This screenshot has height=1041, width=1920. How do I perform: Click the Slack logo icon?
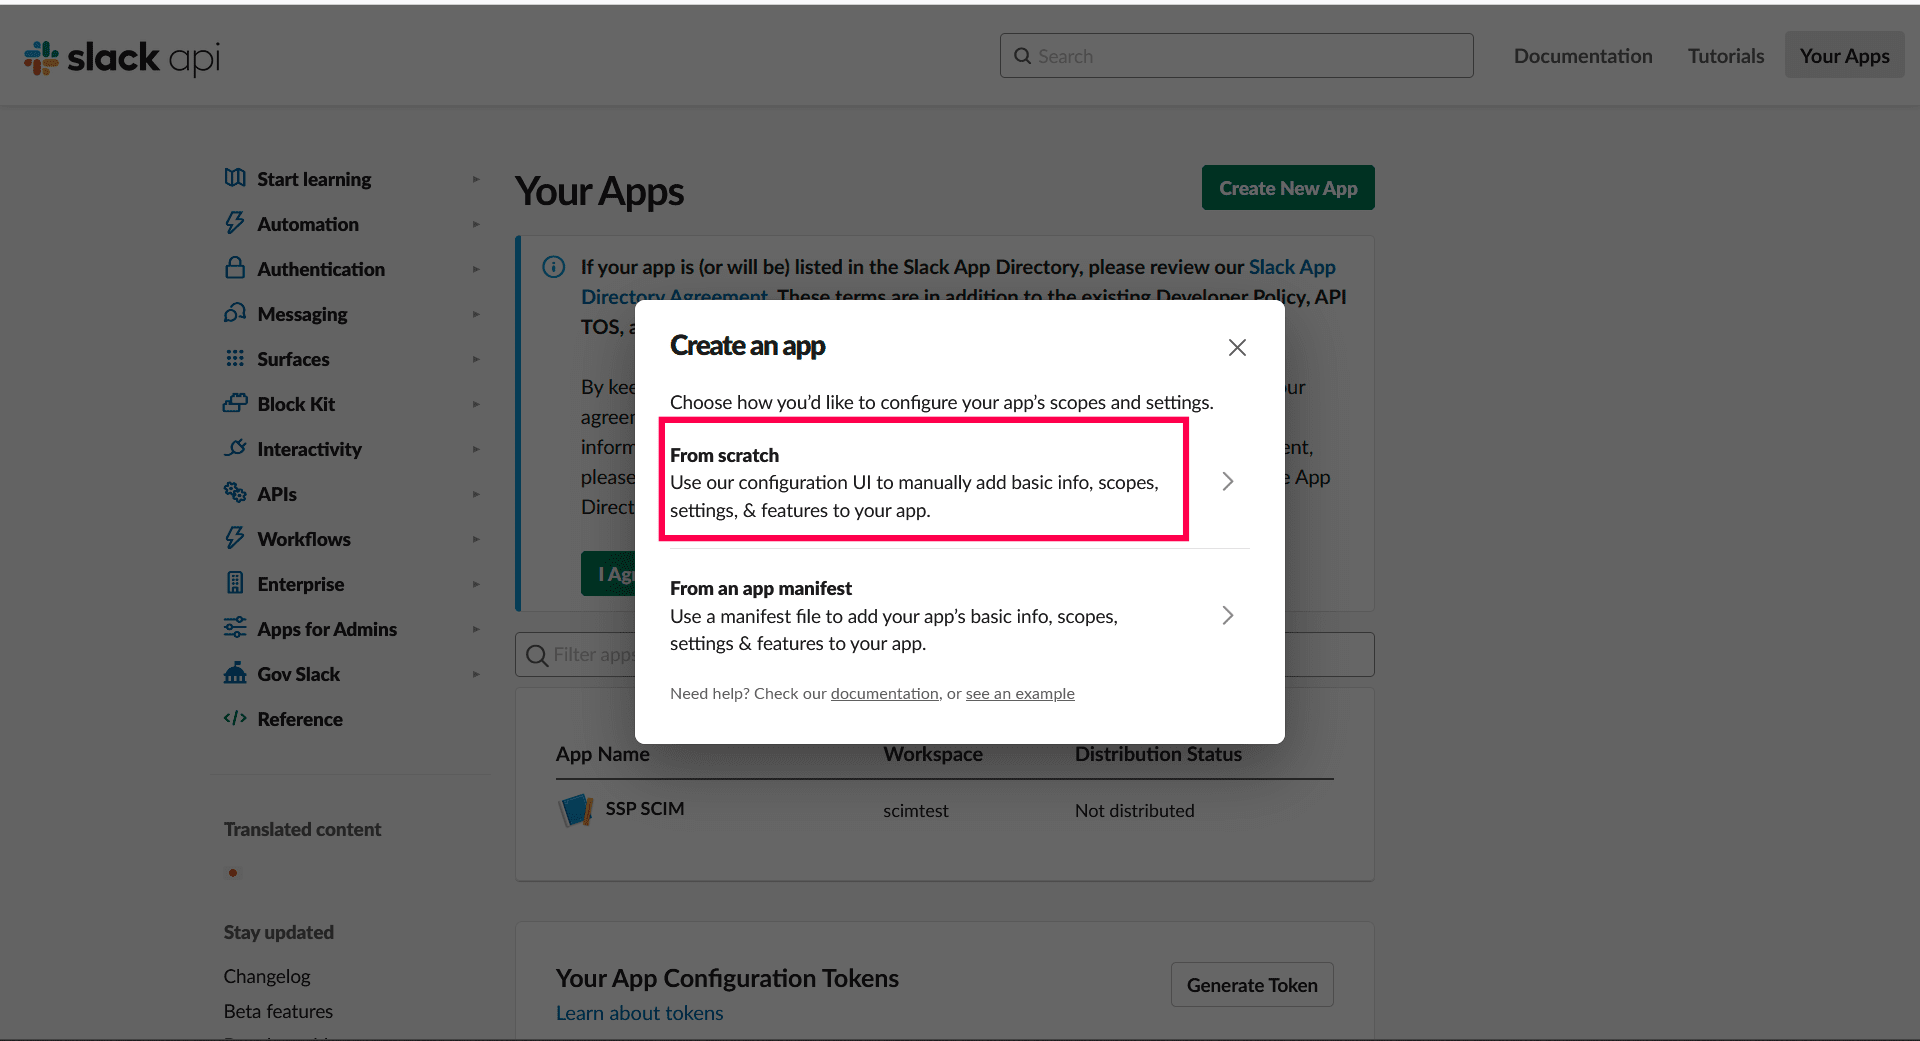coord(41,58)
